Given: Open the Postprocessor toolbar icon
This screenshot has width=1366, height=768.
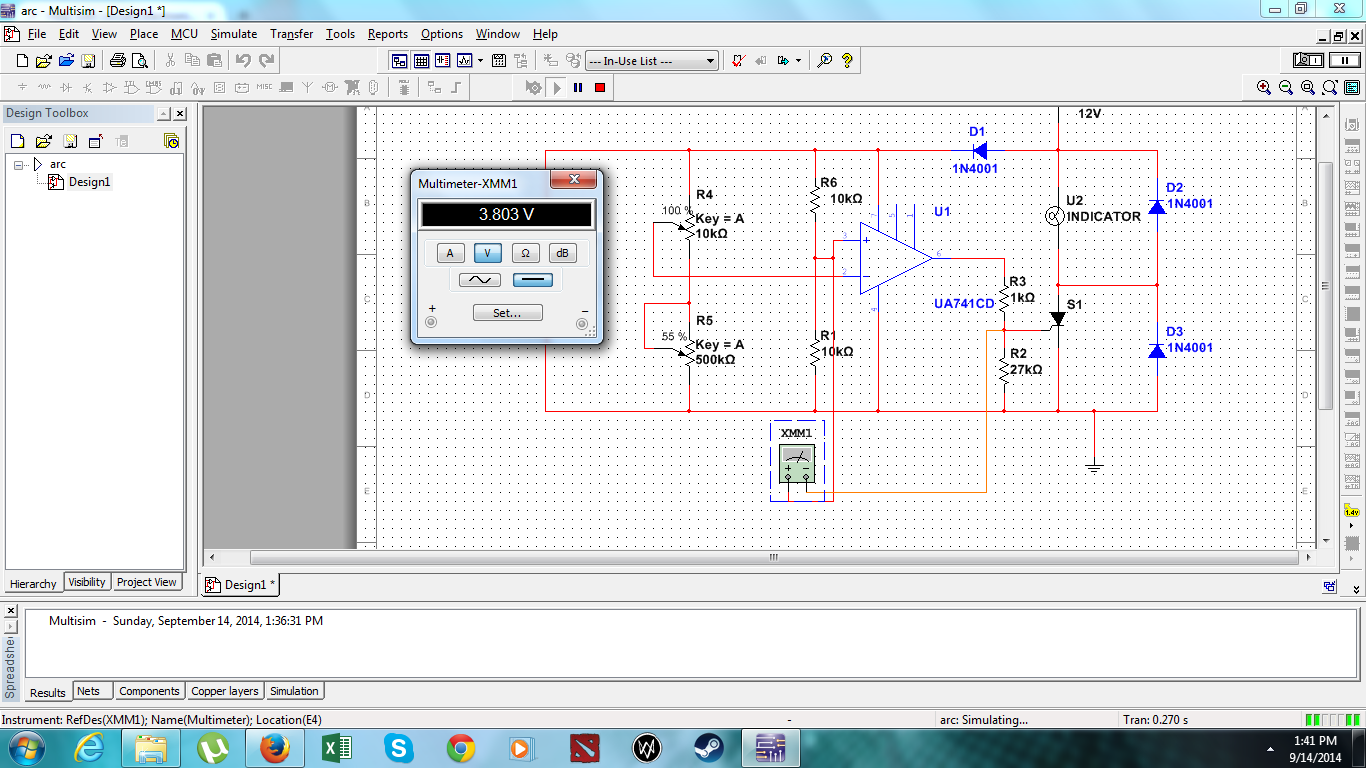Looking at the screenshot, I should (499, 61).
